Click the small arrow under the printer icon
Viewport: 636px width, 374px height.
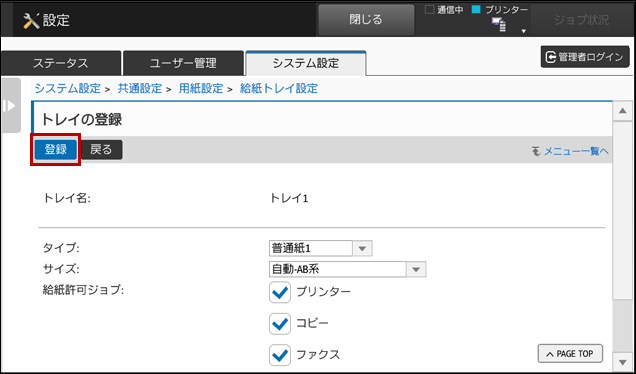(x=524, y=31)
